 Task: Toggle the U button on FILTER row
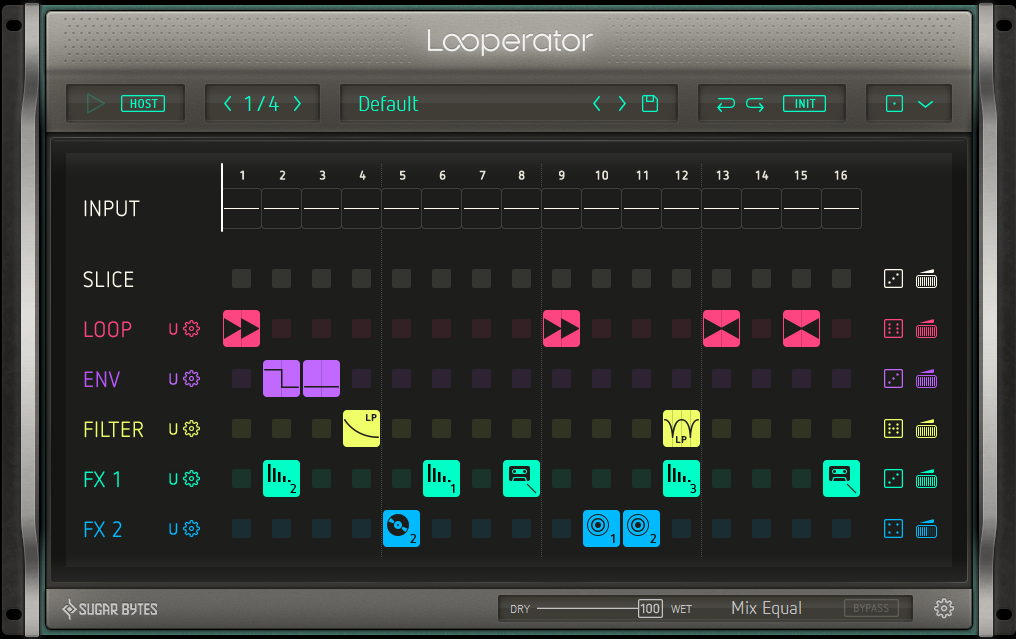pyautogui.click(x=173, y=429)
